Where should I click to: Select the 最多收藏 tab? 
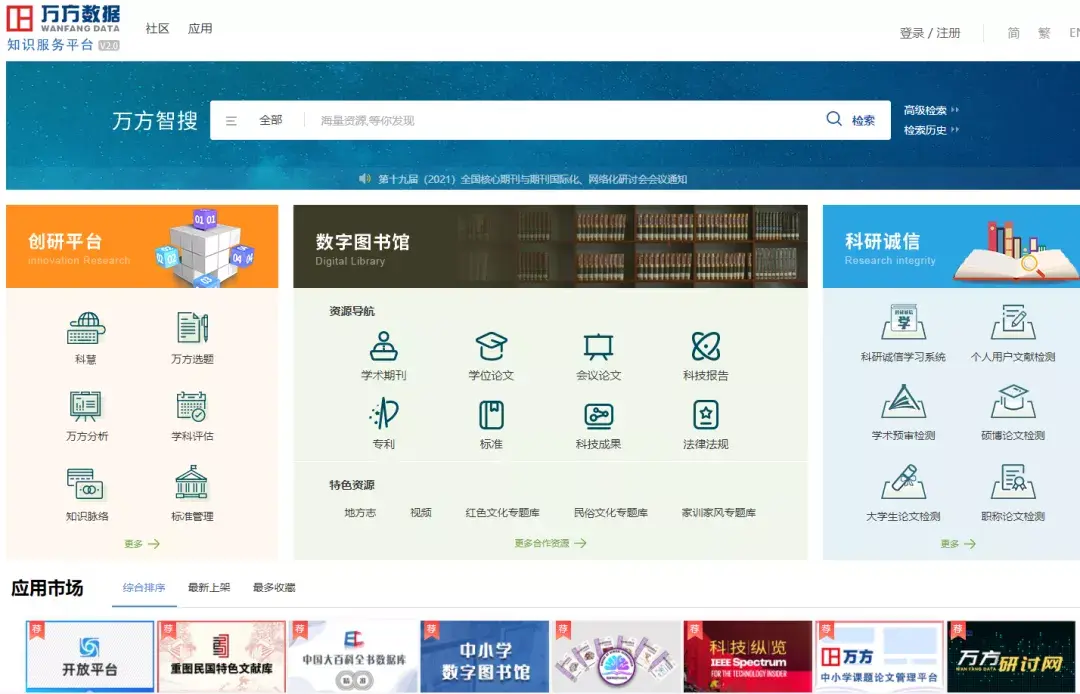(x=273, y=588)
